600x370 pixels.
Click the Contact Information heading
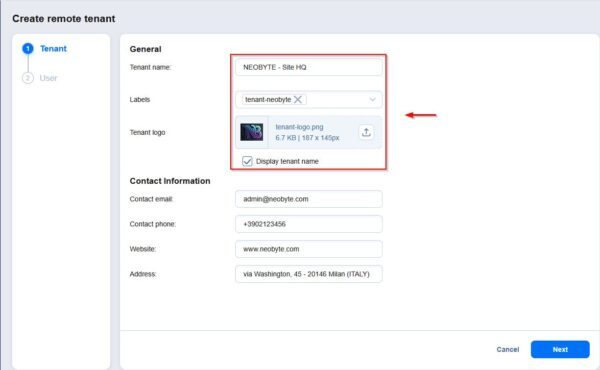[170, 181]
